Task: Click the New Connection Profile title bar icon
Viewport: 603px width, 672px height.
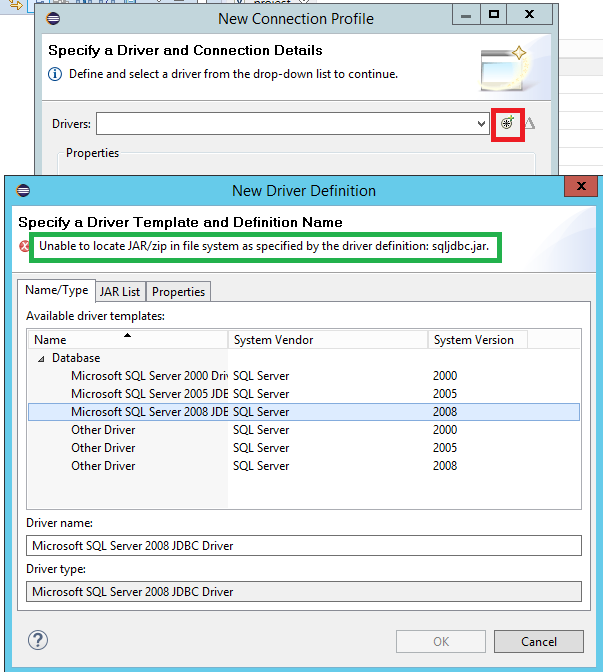Action: (x=53, y=18)
